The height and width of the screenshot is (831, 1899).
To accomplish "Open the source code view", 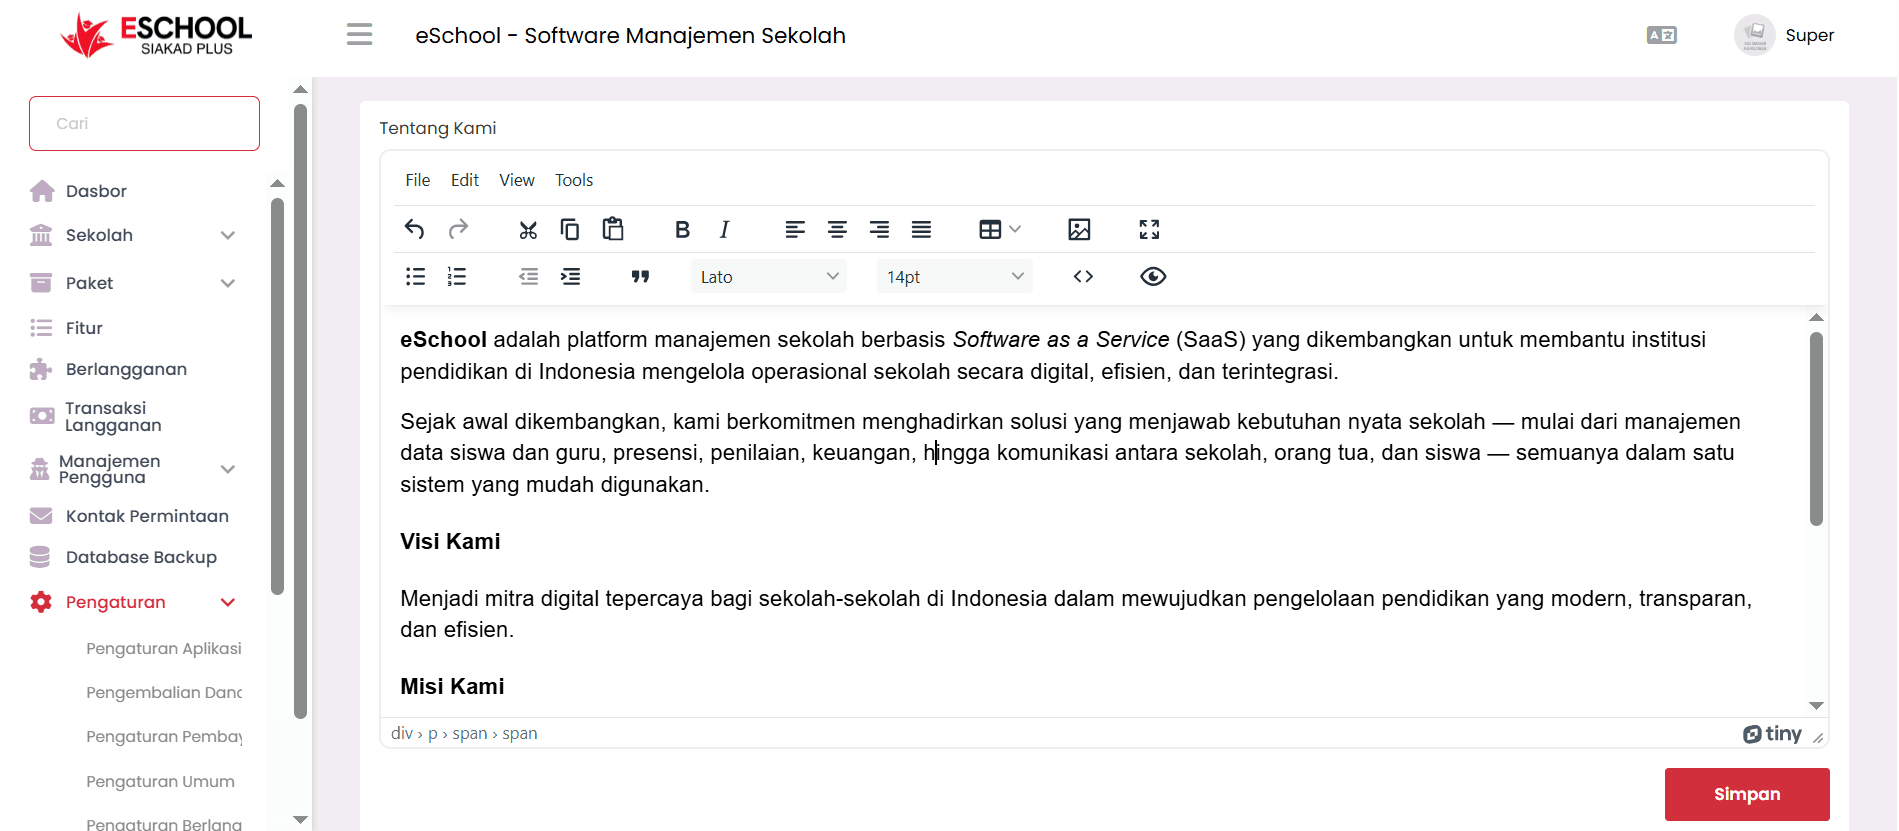I will pyautogui.click(x=1083, y=276).
